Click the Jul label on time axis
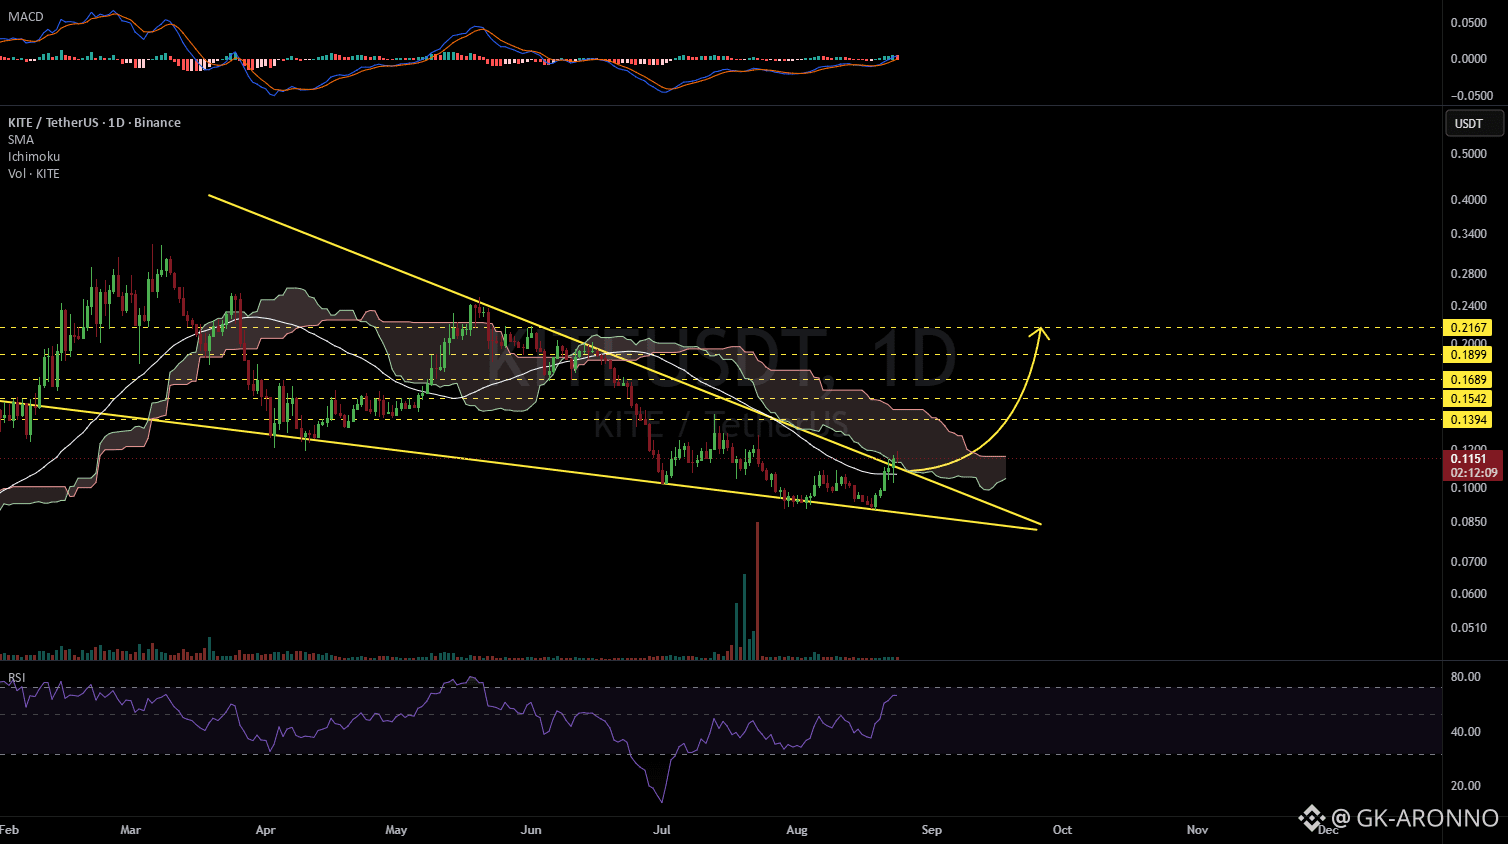1508x844 pixels. (x=661, y=830)
